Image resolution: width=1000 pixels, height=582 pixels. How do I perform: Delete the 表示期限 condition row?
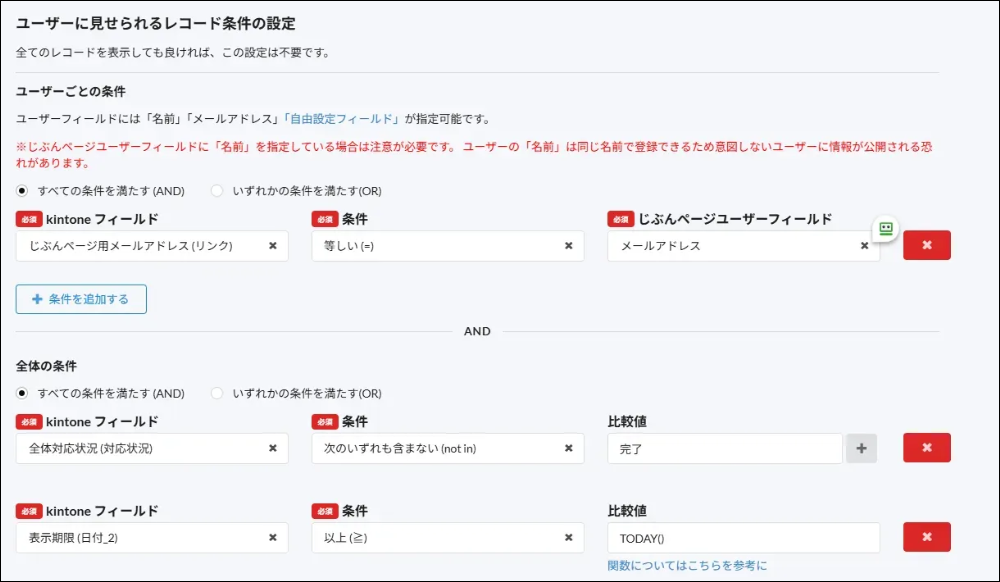pos(926,538)
